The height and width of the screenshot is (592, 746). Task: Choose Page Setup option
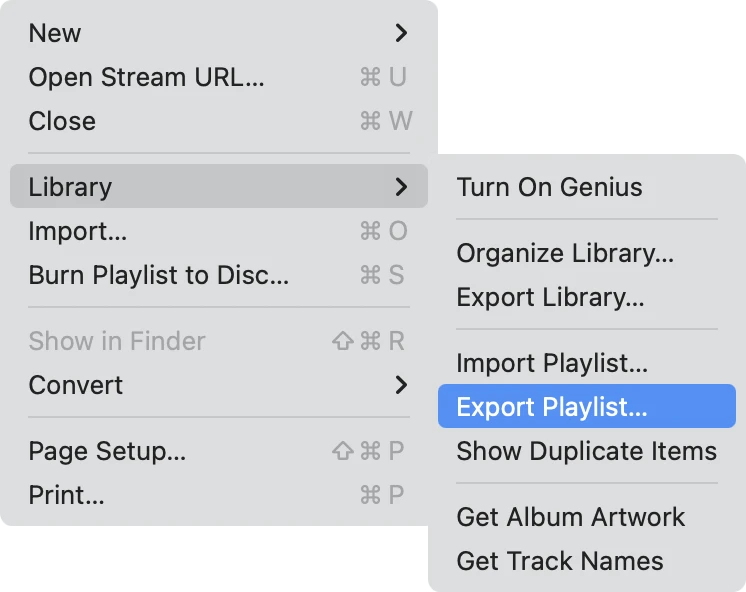tap(107, 451)
